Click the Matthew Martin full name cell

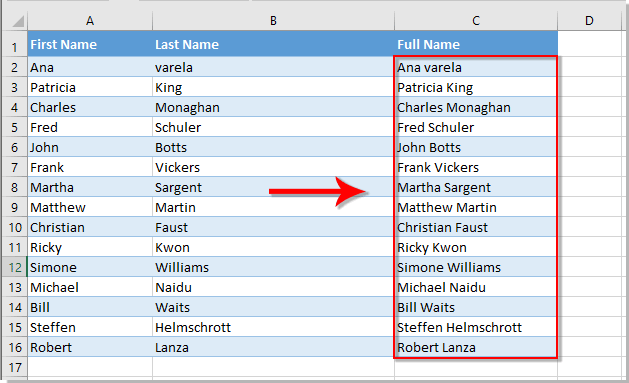click(476, 207)
